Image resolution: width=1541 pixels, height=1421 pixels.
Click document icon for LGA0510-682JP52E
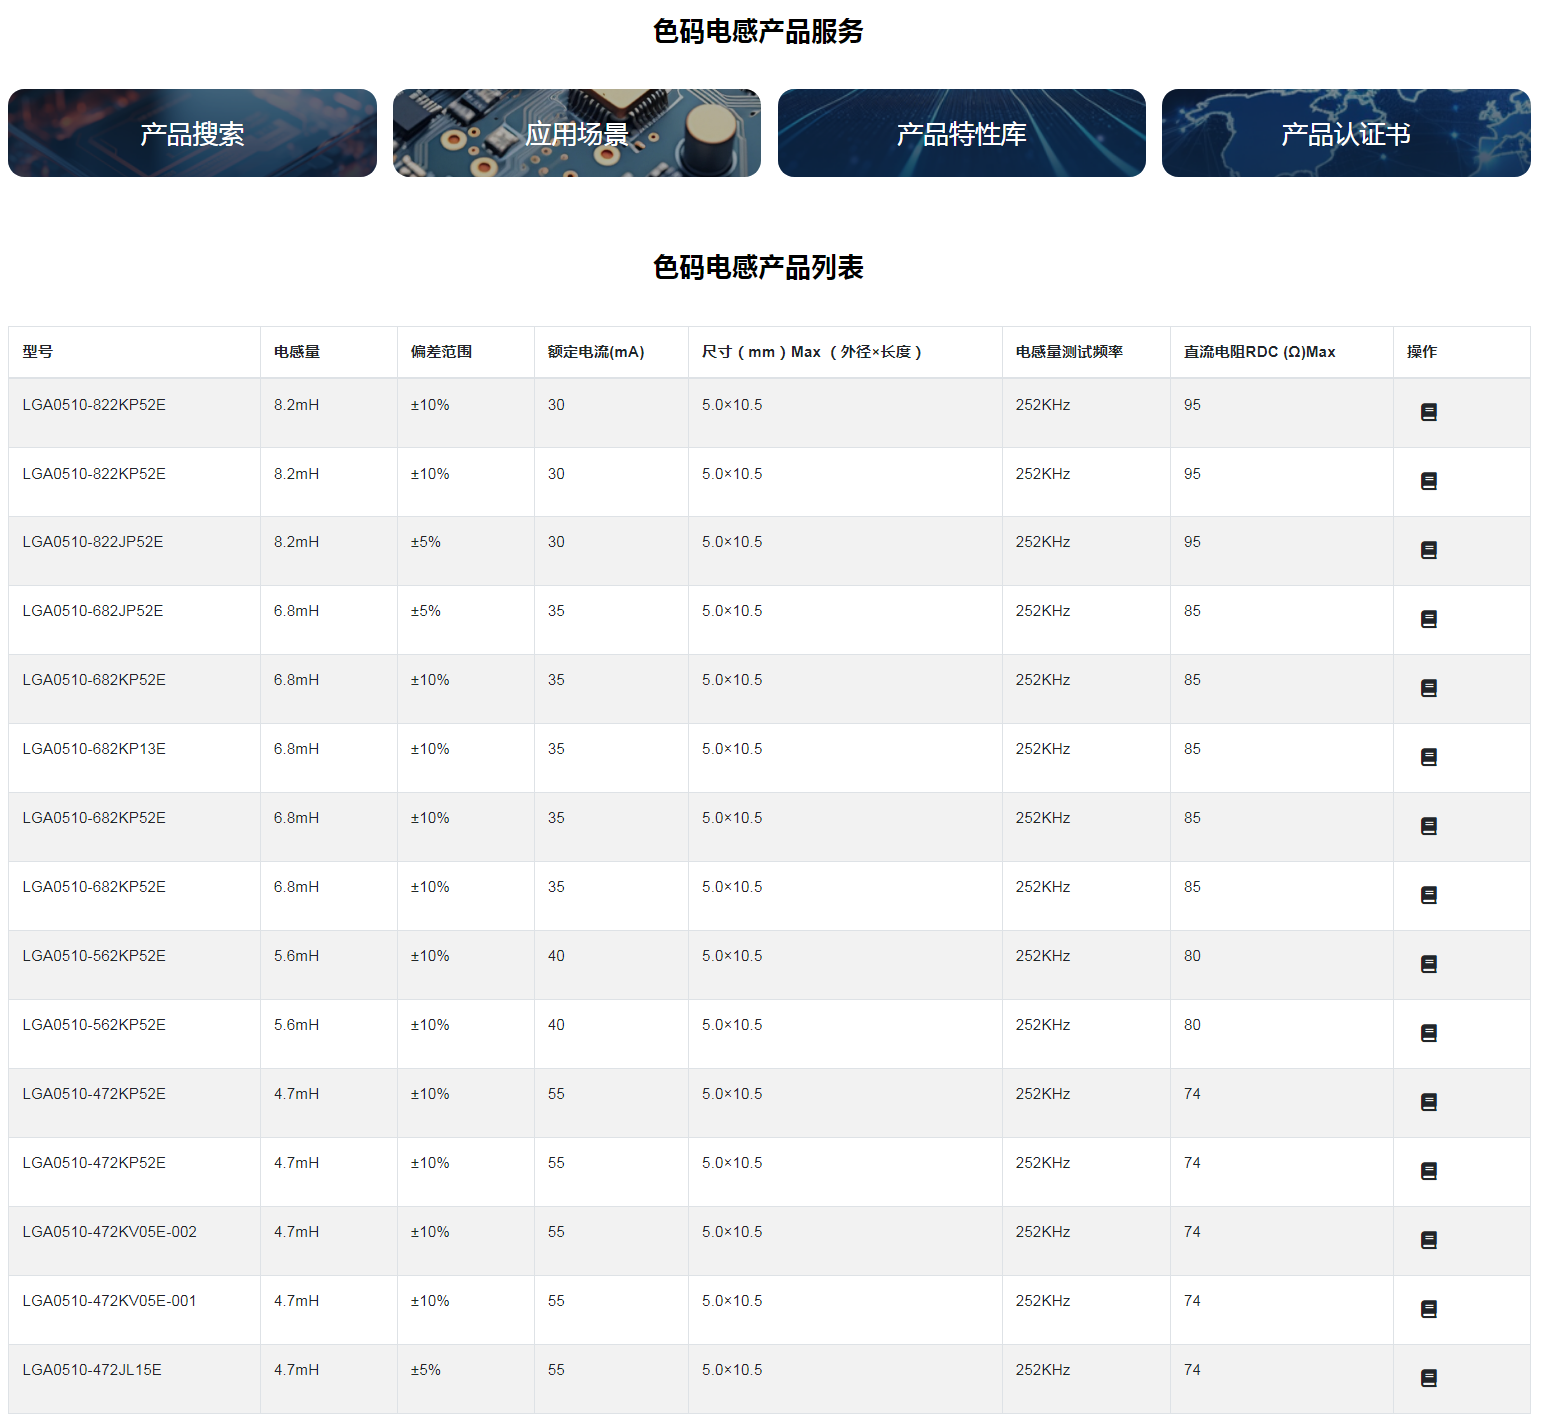pos(1428,619)
